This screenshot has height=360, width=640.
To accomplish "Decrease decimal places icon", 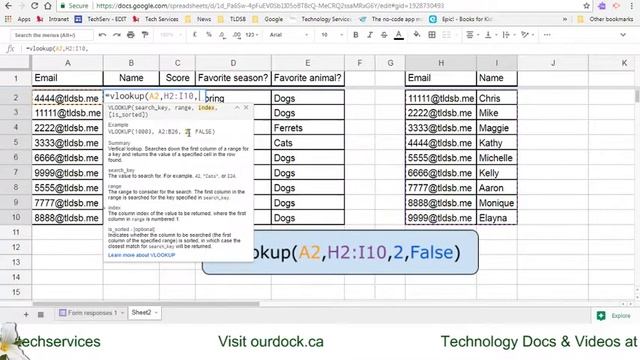I will tap(222, 35).
